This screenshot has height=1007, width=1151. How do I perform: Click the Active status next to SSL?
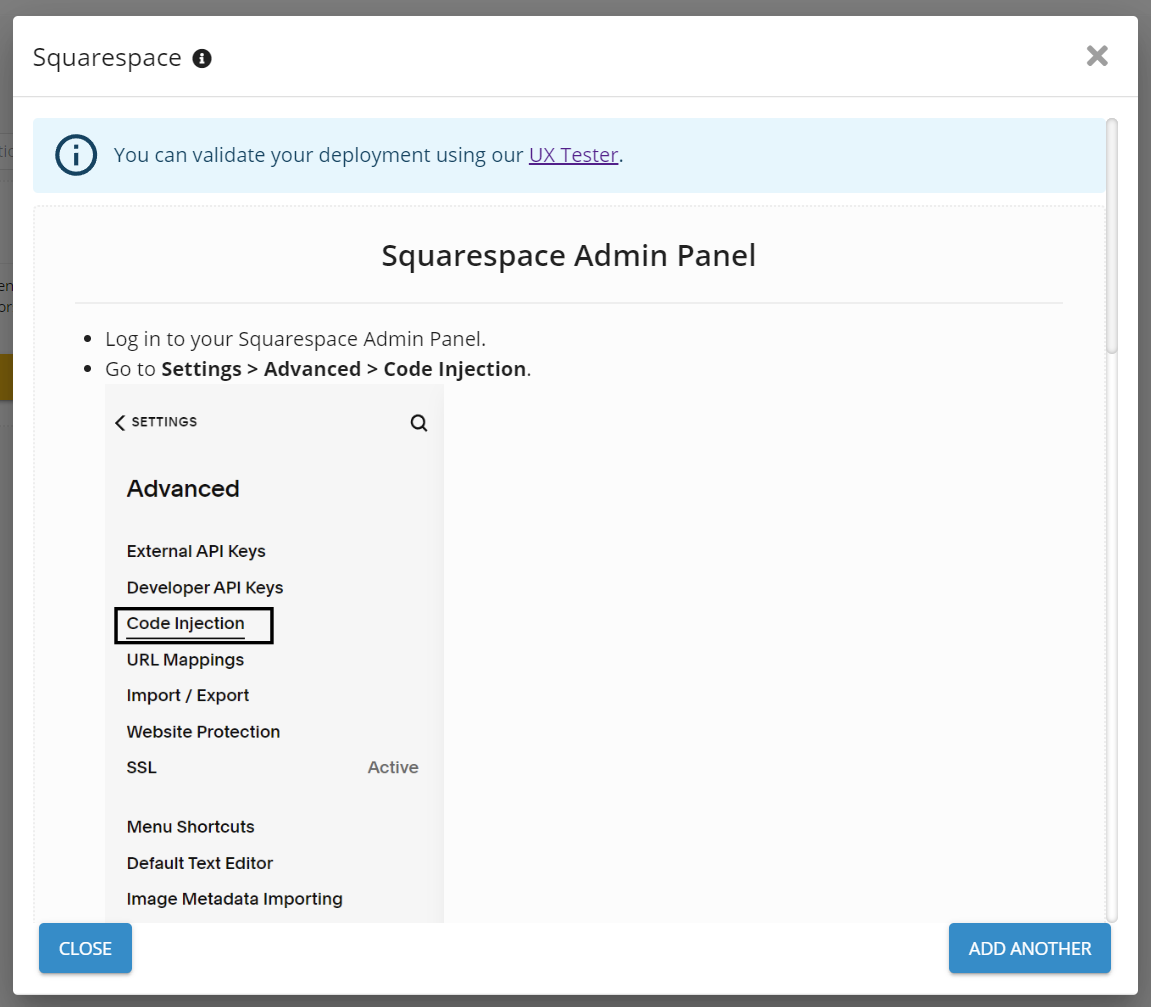coord(393,768)
